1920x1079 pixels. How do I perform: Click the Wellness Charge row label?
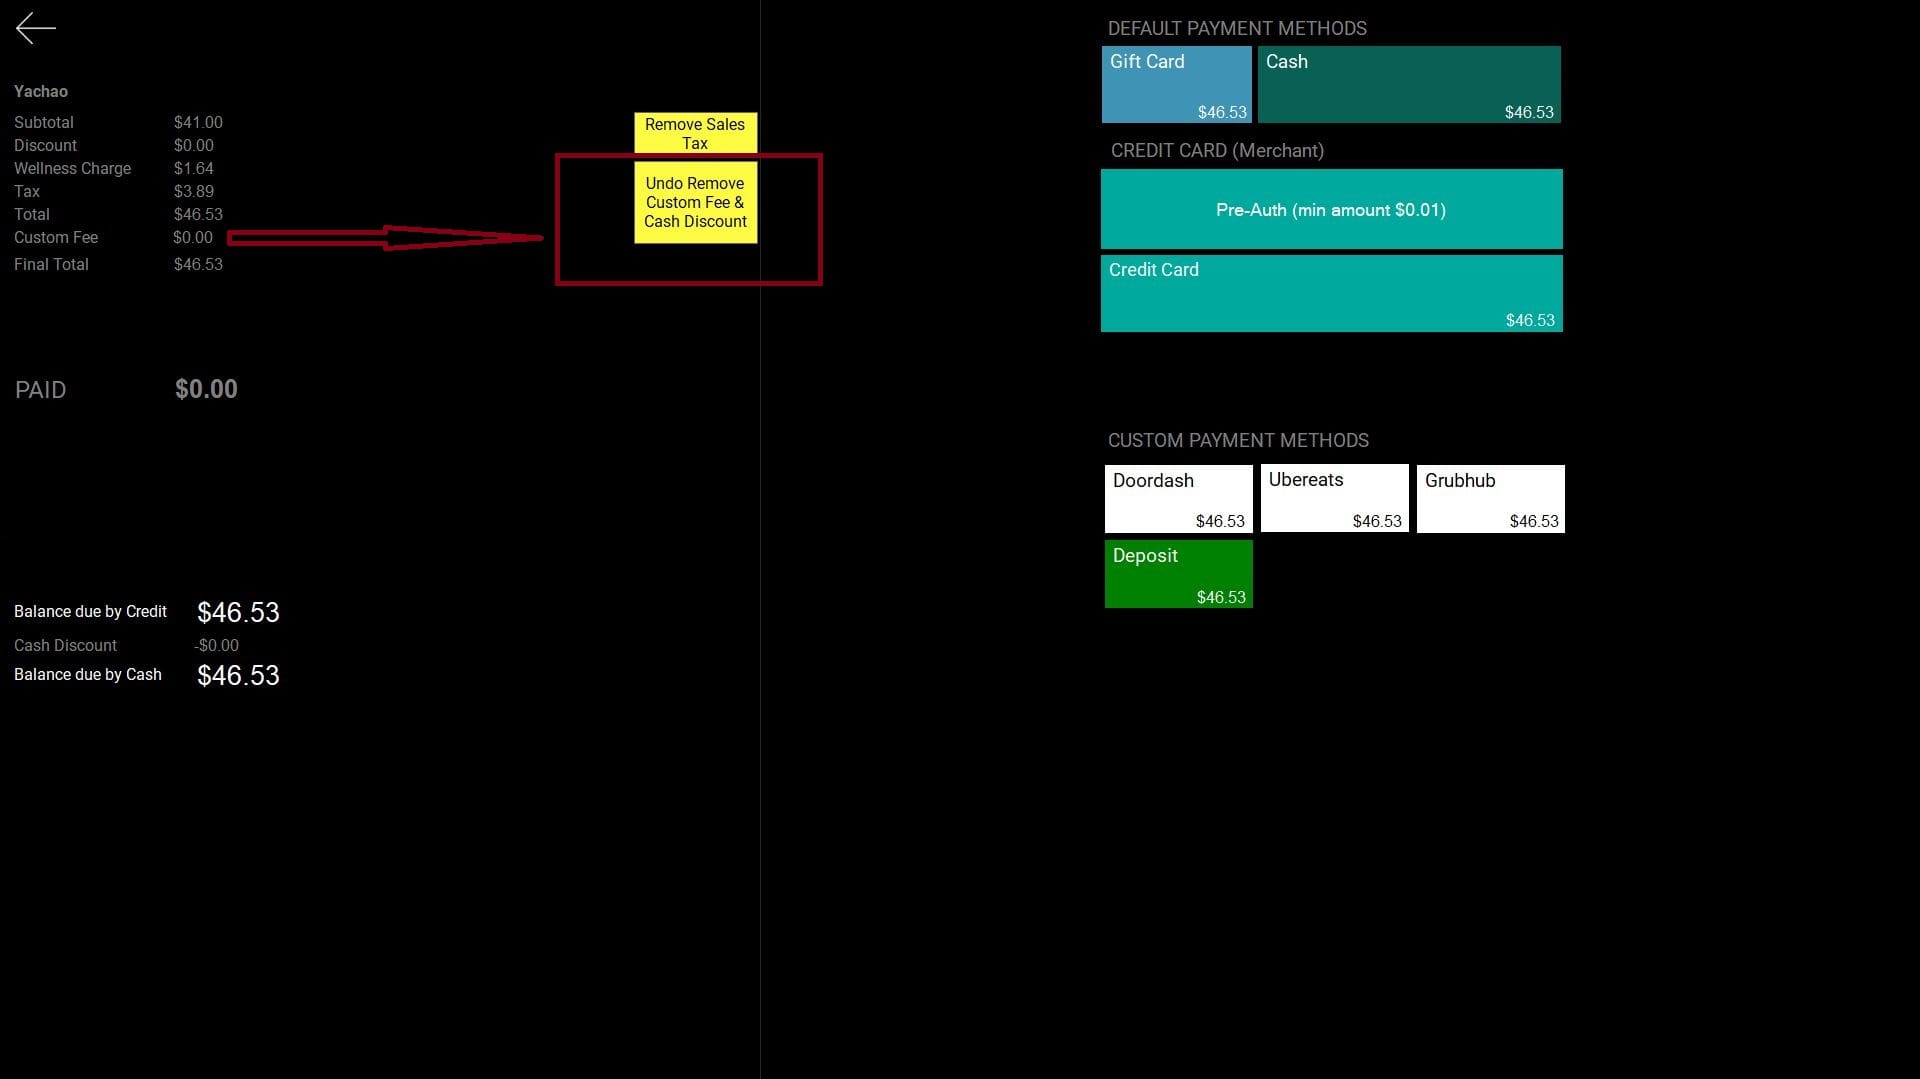point(72,169)
